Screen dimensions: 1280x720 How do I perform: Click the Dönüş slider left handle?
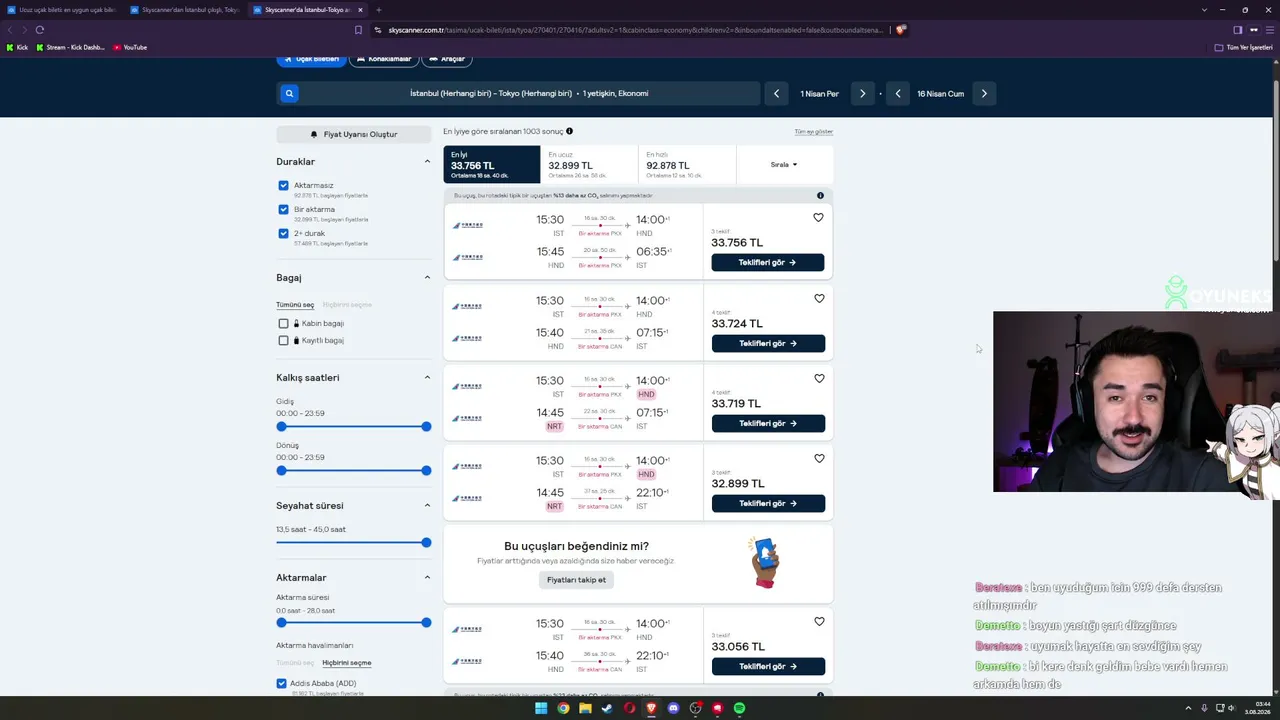click(x=281, y=471)
